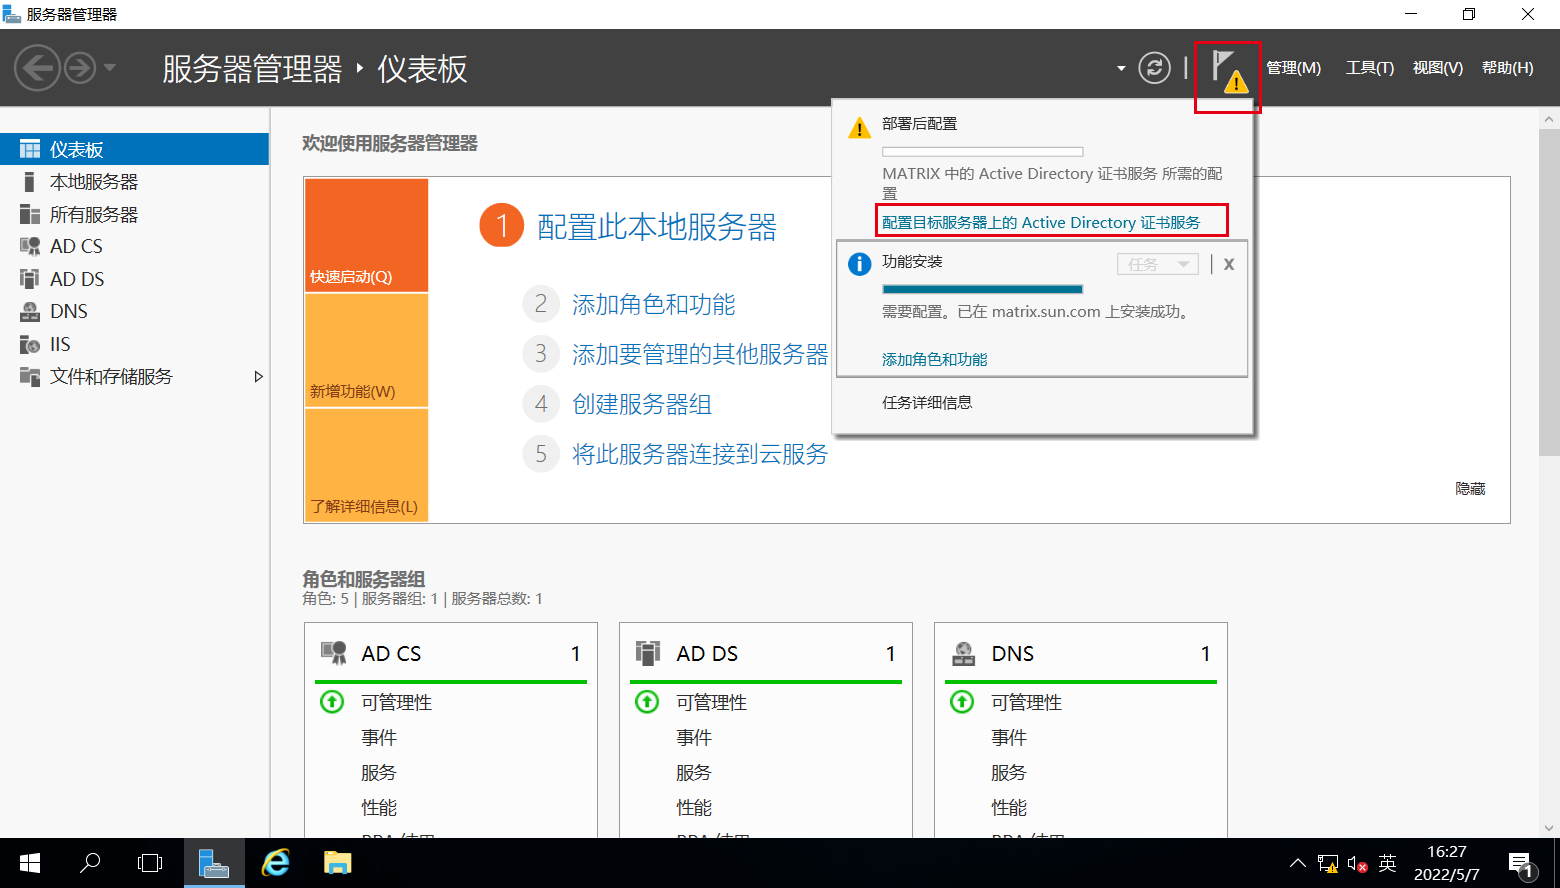Select the 了解详细信息(L) tile
This screenshot has width=1560, height=888.
pyautogui.click(x=366, y=465)
